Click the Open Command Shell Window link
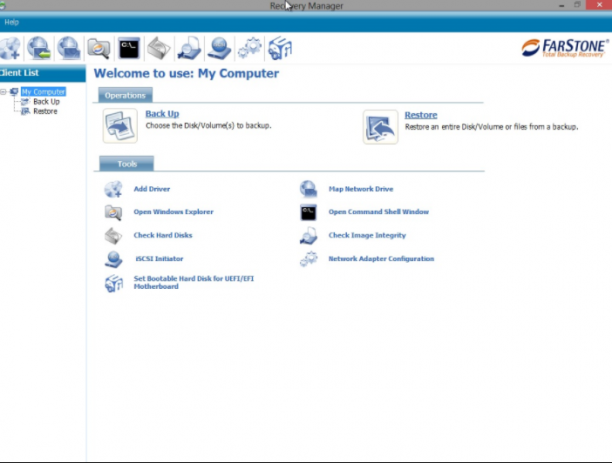This screenshot has height=463, width=612. [x=379, y=212]
